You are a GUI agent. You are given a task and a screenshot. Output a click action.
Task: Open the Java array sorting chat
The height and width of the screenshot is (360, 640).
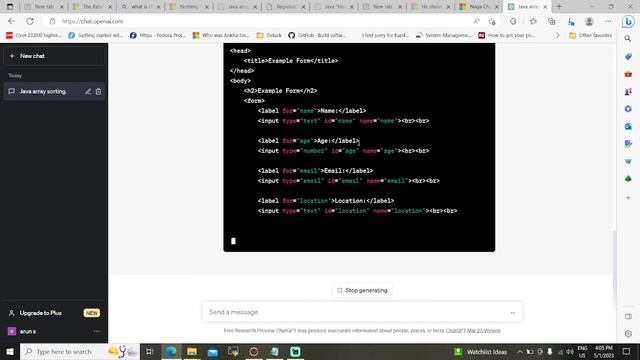[x=43, y=91]
